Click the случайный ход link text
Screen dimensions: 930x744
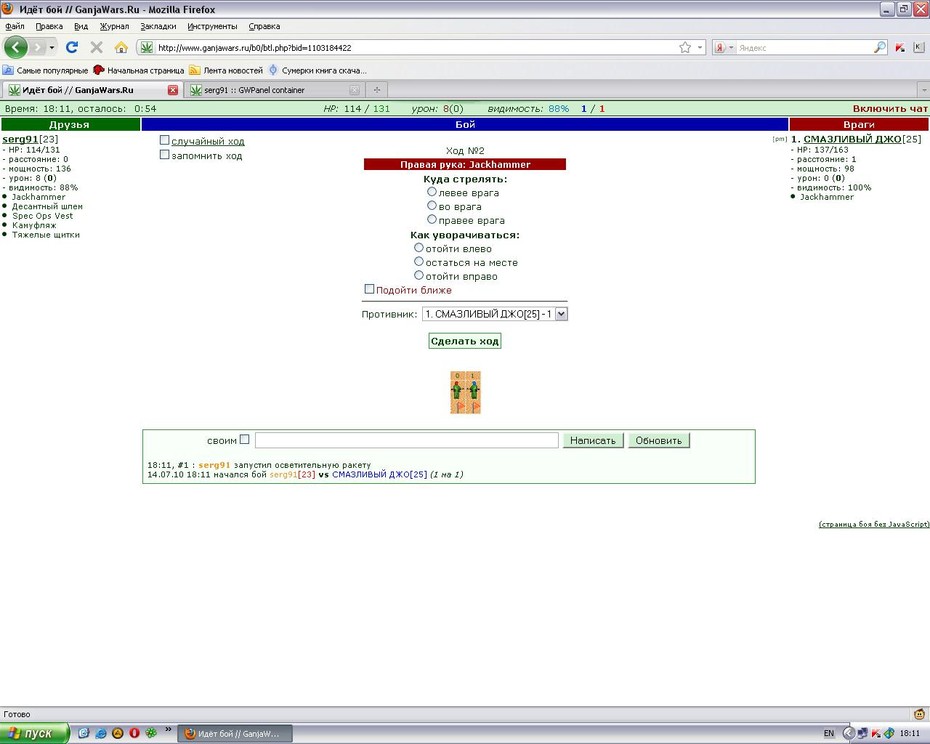tap(208, 141)
